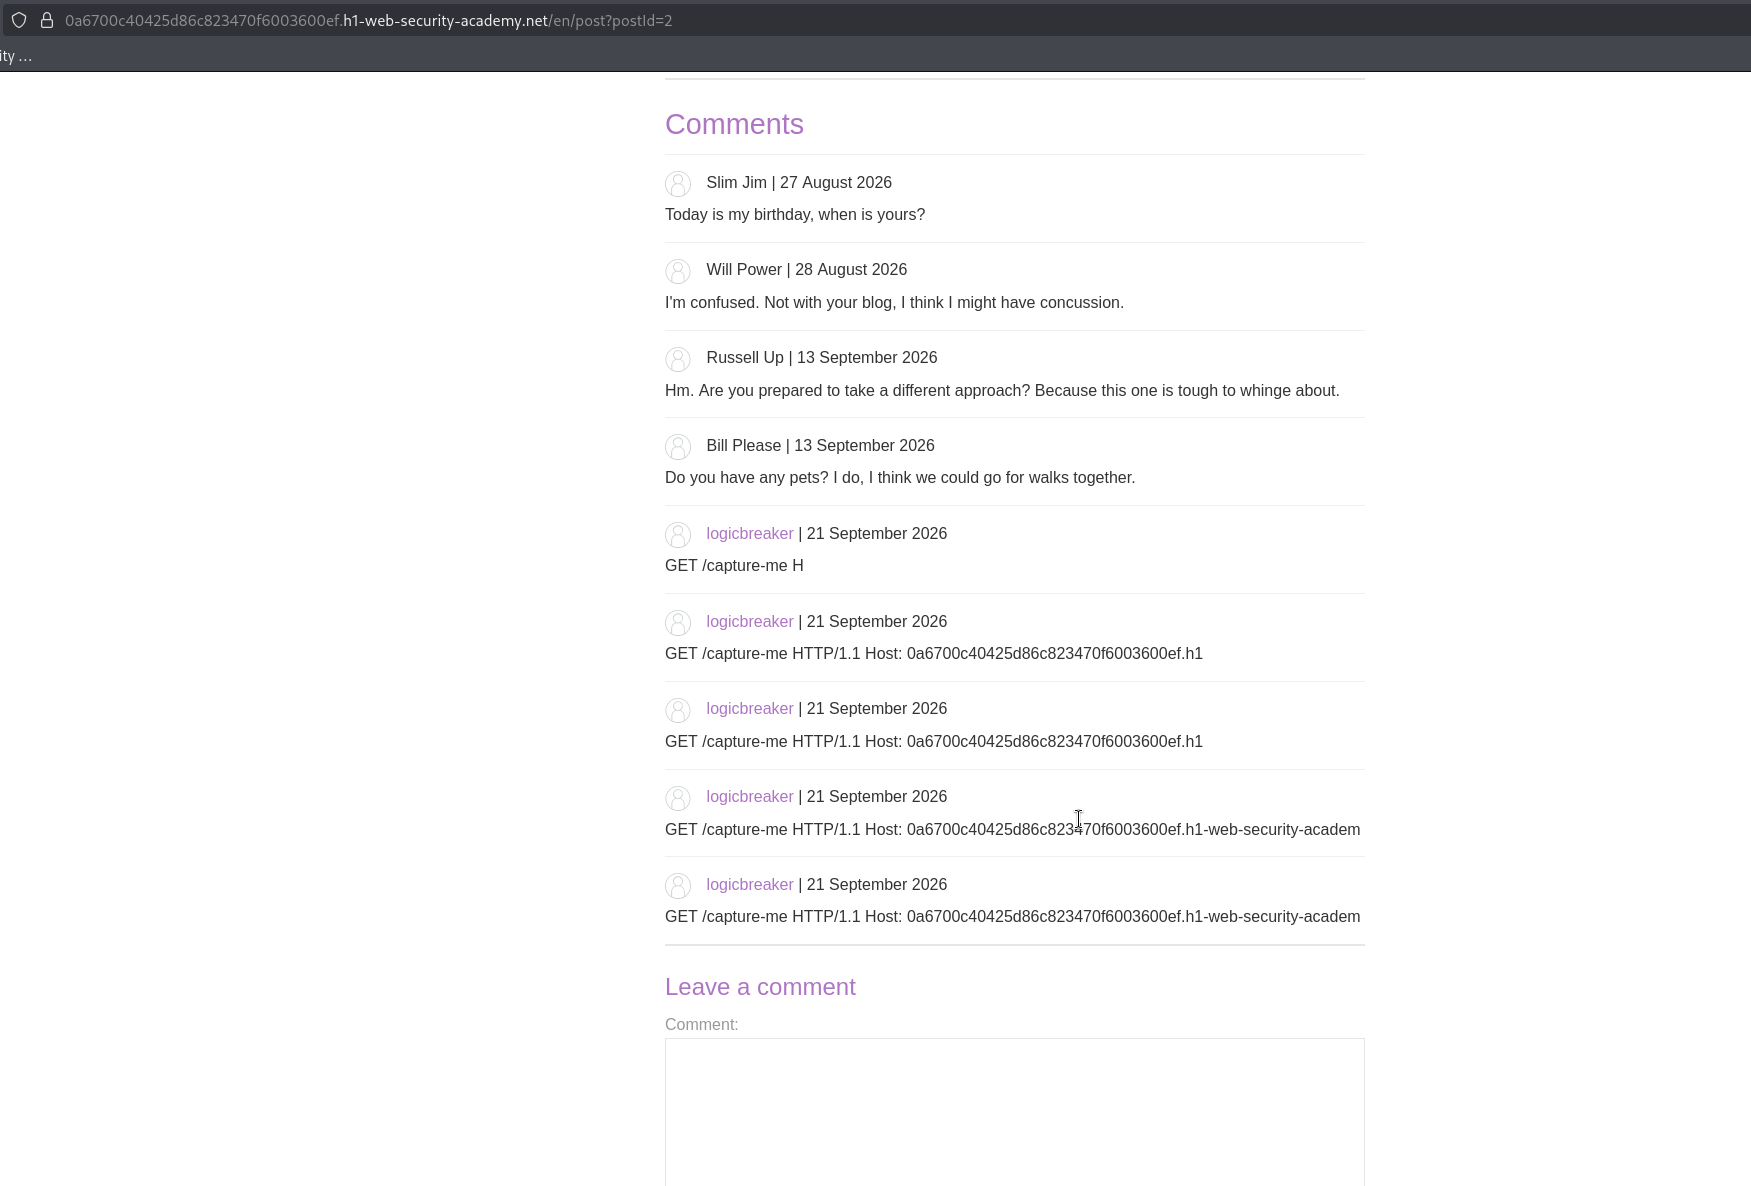Click the name "Slim Jim"

736,183
